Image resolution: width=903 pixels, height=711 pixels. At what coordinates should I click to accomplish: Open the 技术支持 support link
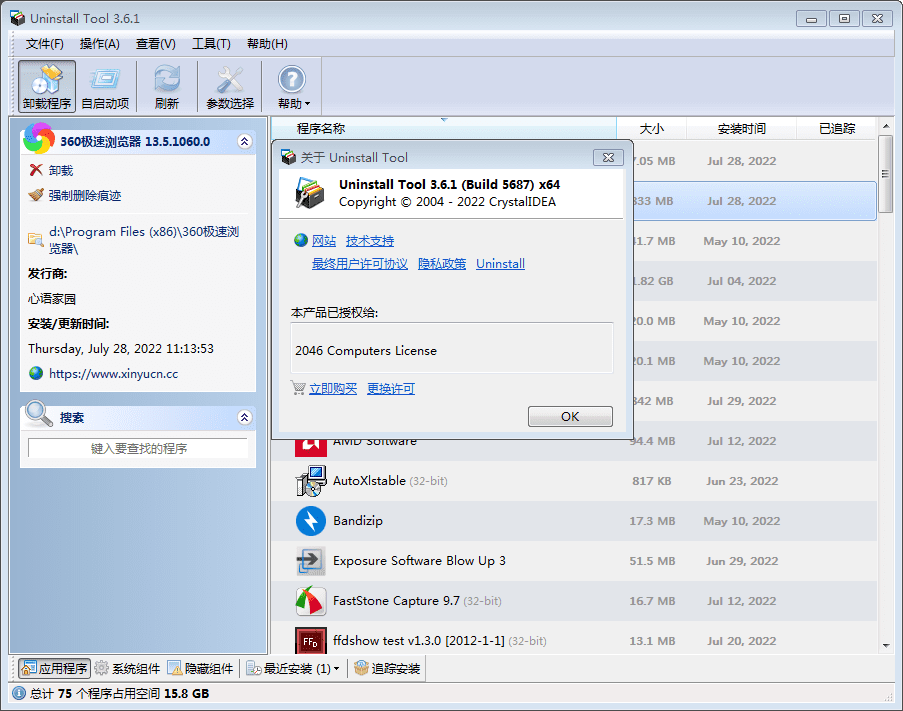click(370, 241)
